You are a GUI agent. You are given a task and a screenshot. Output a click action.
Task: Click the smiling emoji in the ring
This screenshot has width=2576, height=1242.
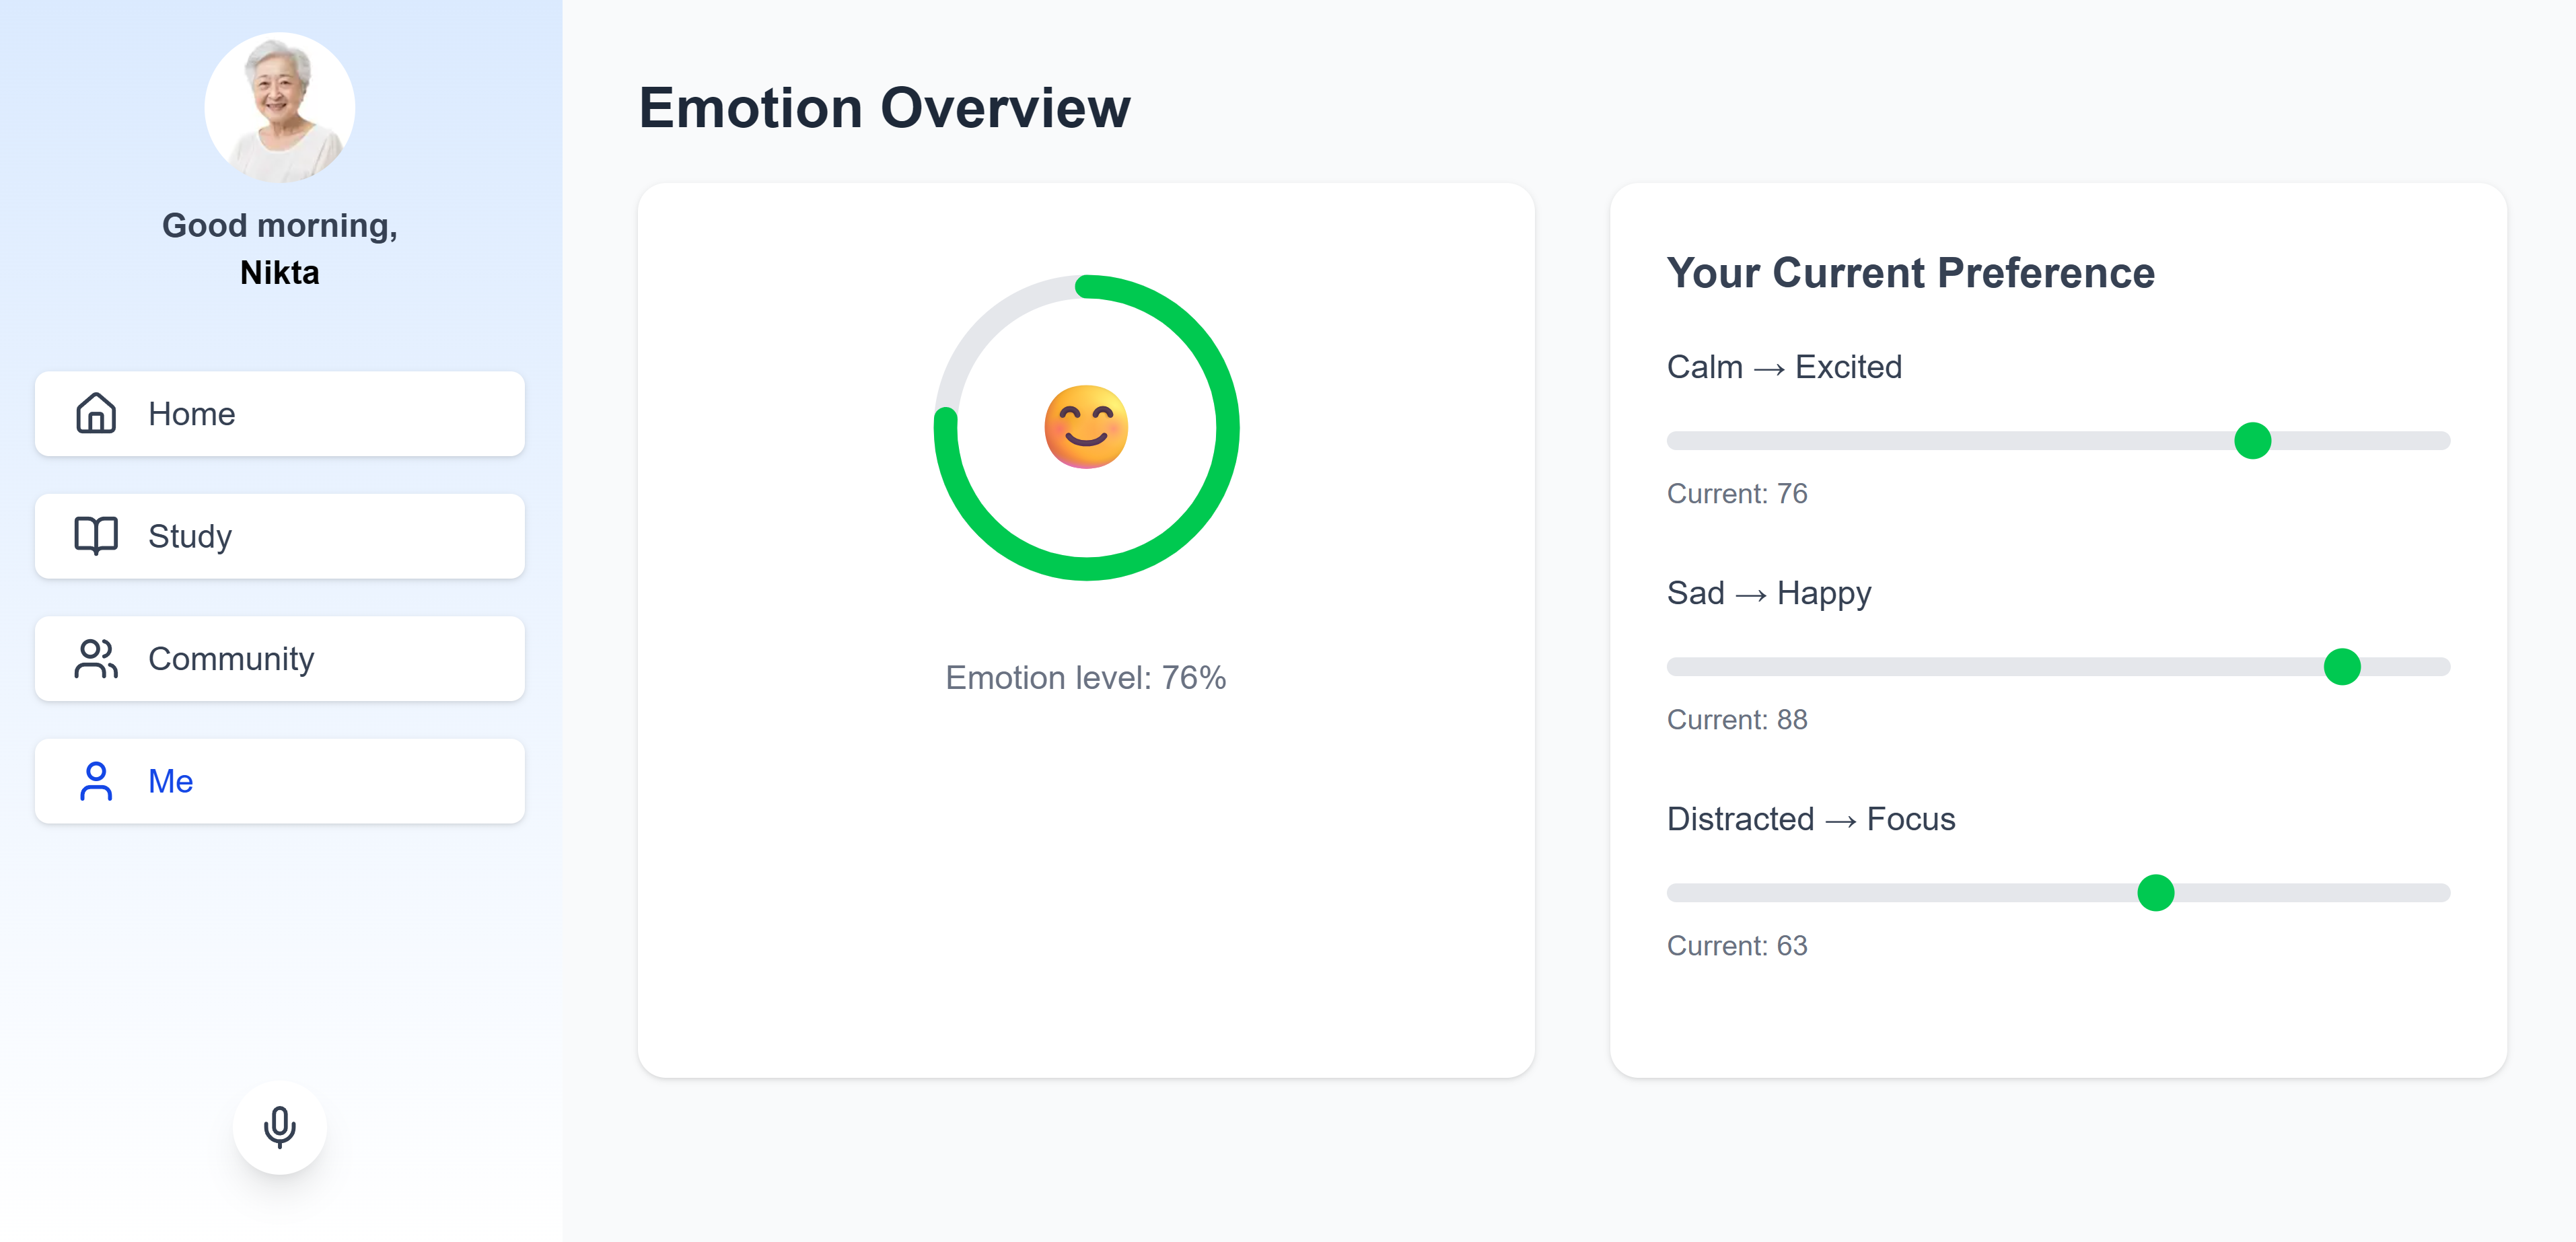(x=1086, y=427)
